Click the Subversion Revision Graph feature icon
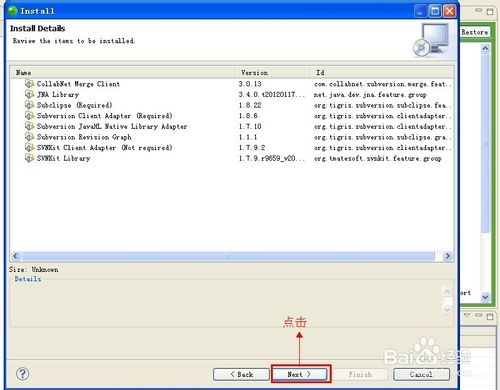The image size is (500, 390). [29, 137]
